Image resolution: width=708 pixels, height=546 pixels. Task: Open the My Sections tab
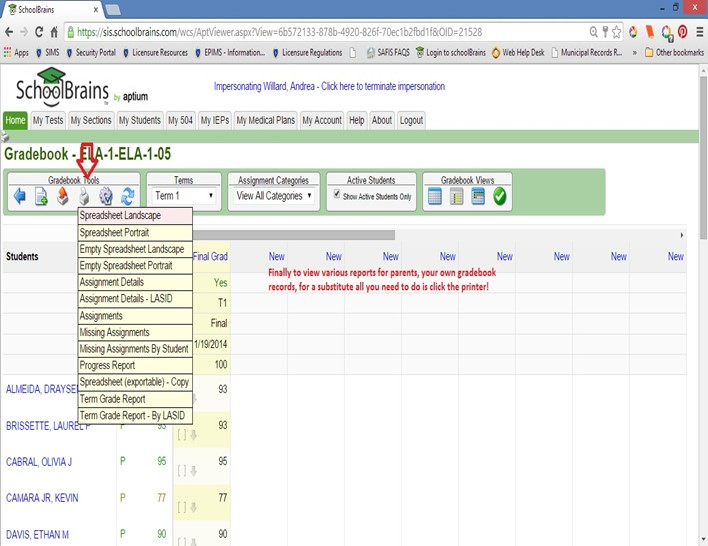pyautogui.click(x=91, y=121)
